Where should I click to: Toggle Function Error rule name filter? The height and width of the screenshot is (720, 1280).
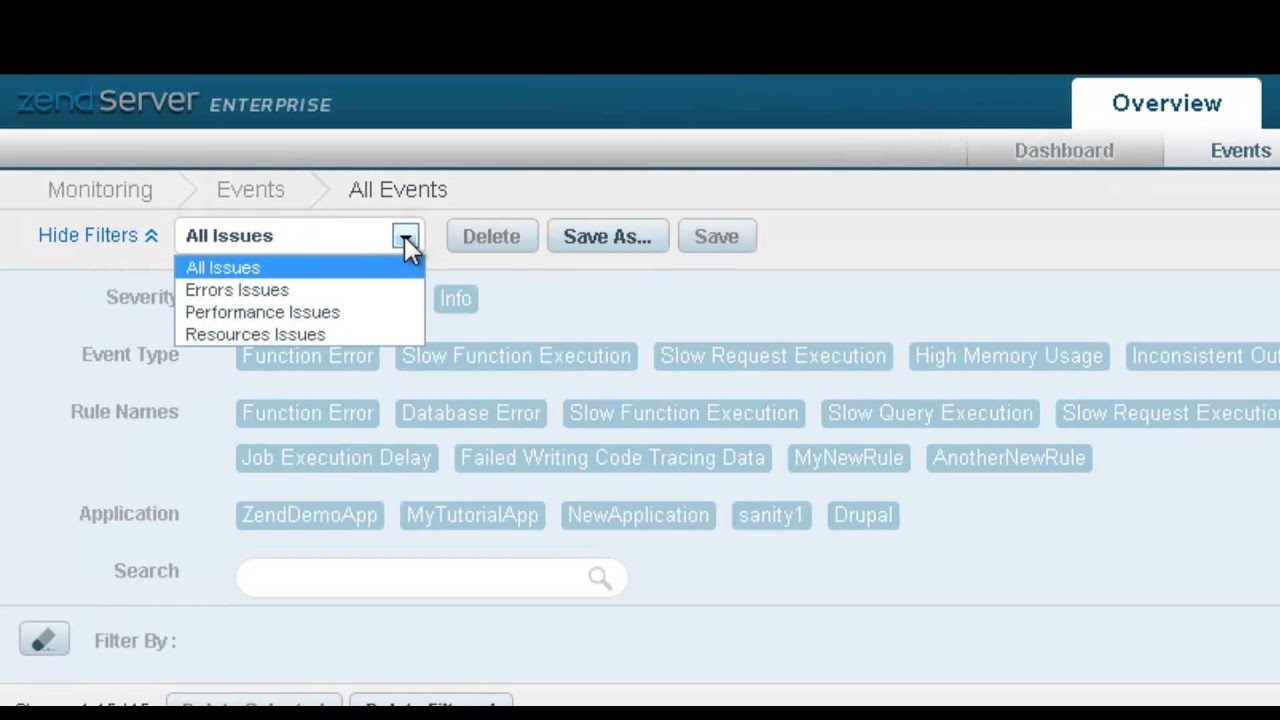click(x=307, y=413)
